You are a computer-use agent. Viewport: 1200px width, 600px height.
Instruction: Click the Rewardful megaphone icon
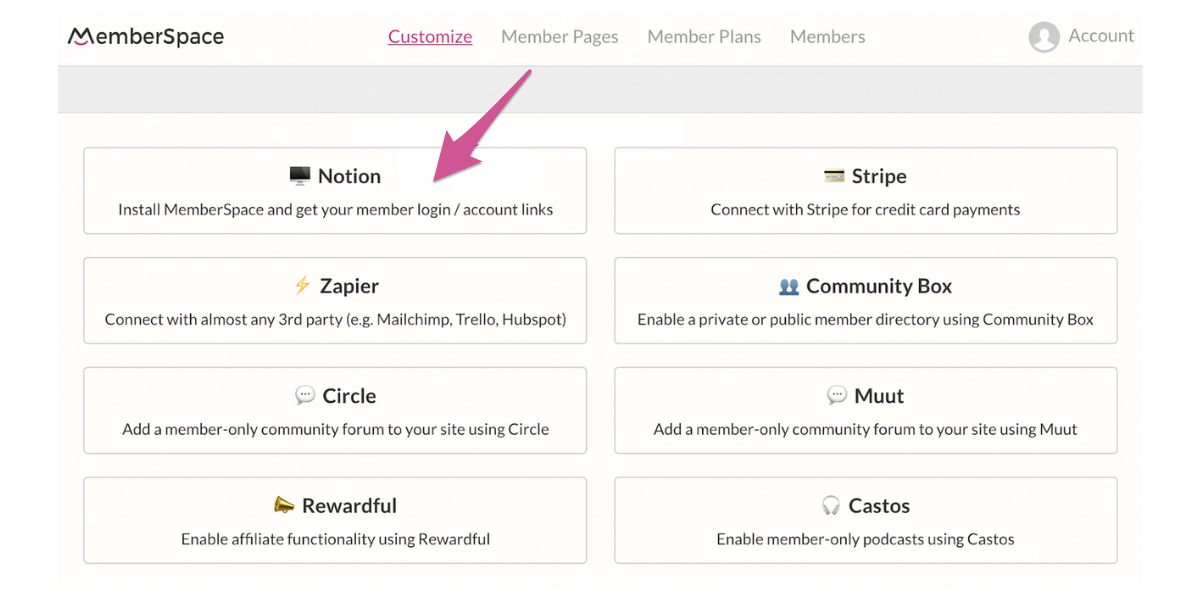[x=284, y=506]
